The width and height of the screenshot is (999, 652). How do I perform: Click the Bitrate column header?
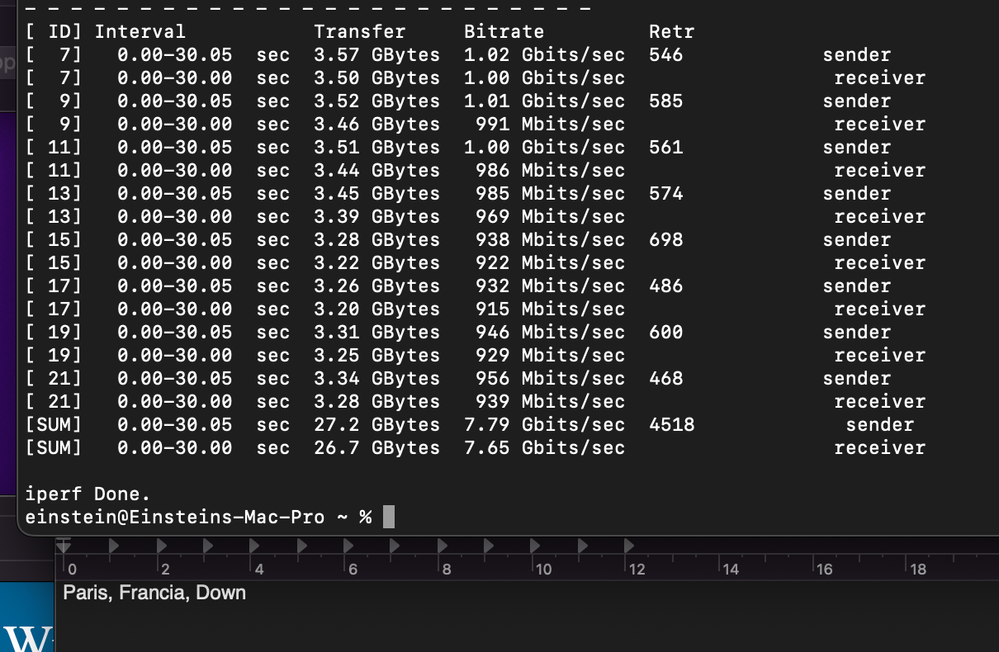pos(503,32)
